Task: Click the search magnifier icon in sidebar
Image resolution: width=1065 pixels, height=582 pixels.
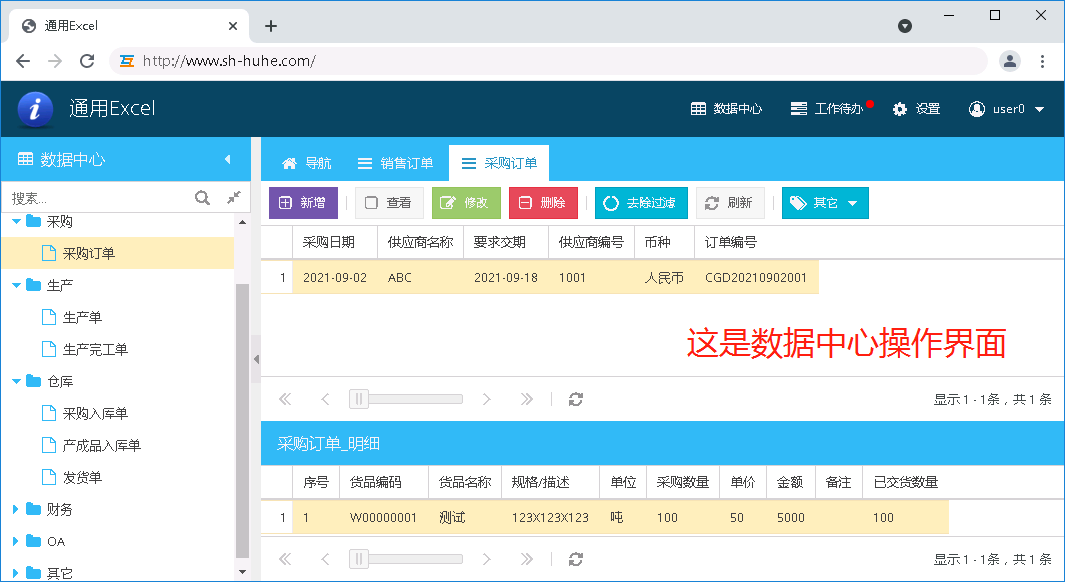Action: [202, 198]
